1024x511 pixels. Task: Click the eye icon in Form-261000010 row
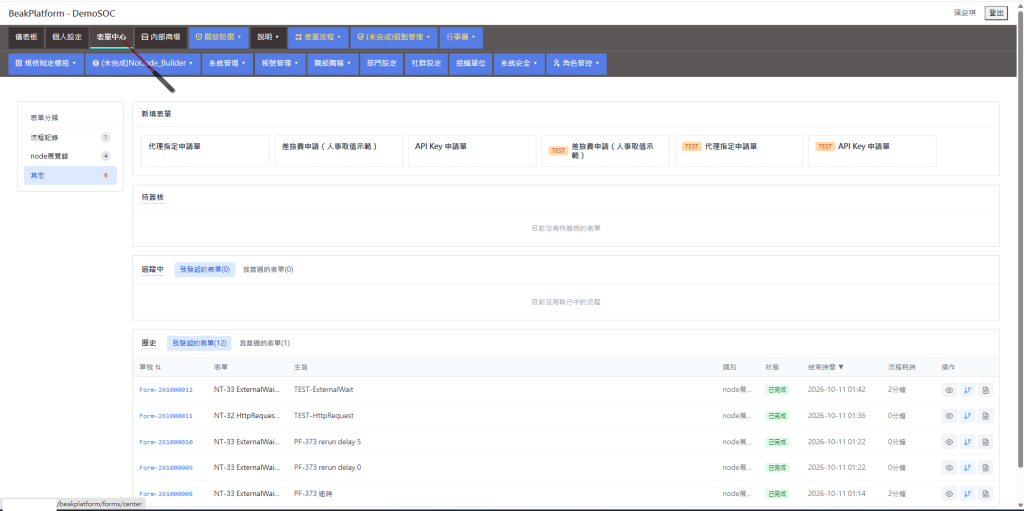(x=949, y=442)
